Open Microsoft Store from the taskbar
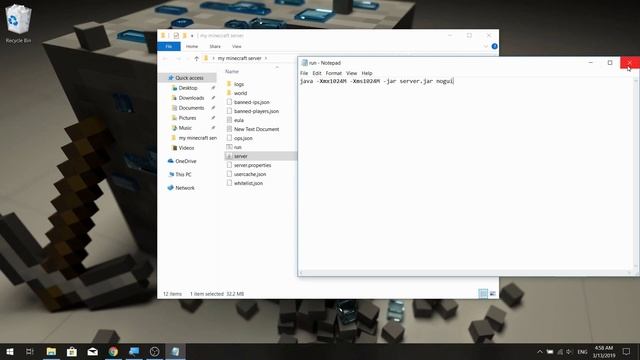640x360 pixels. click(72, 351)
